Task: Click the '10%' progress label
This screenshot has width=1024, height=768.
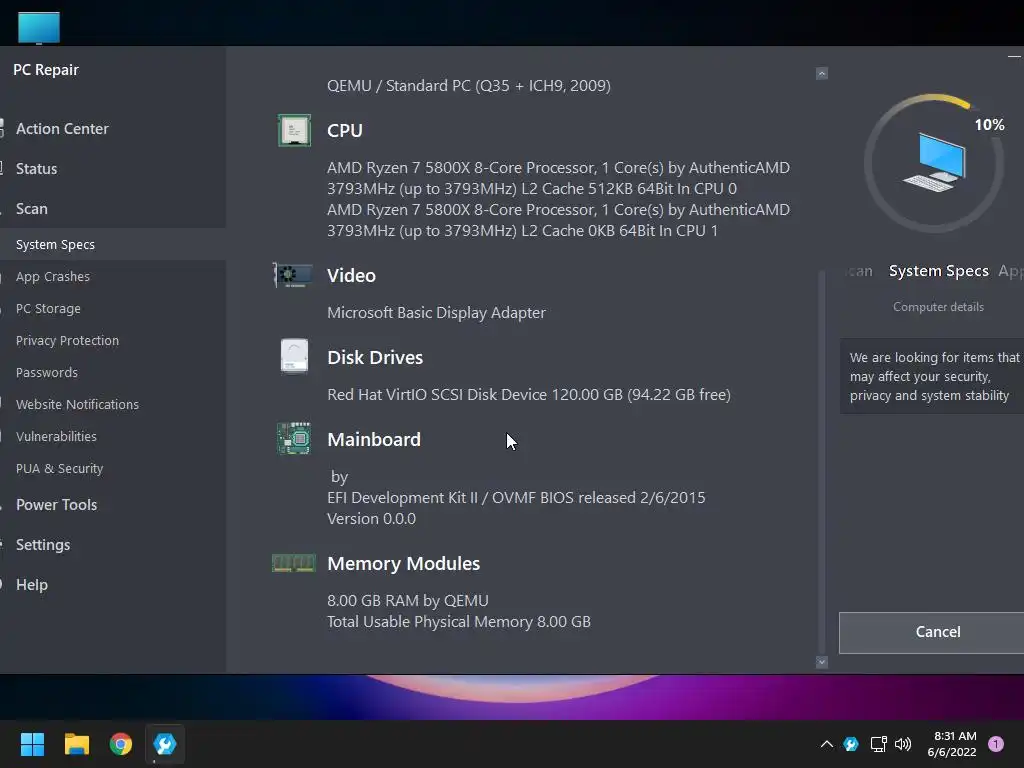Action: [x=989, y=125]
